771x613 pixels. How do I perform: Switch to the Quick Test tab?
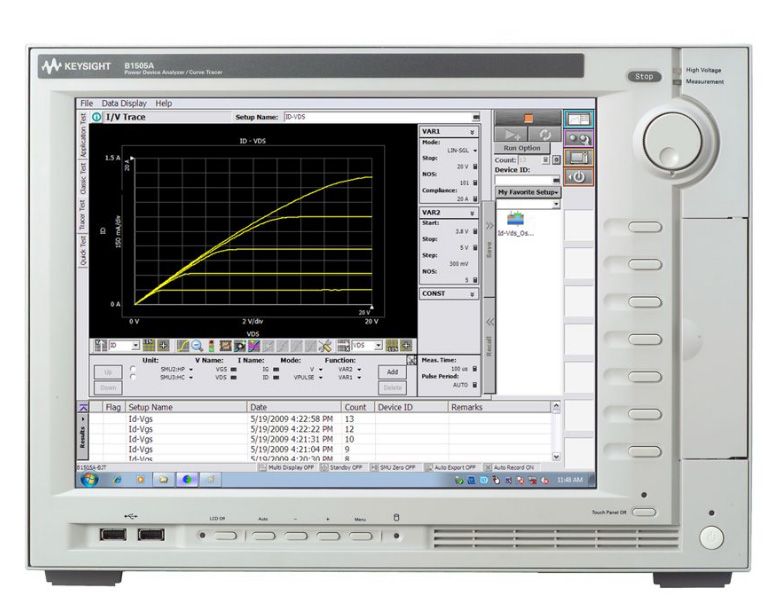[83, 250]
